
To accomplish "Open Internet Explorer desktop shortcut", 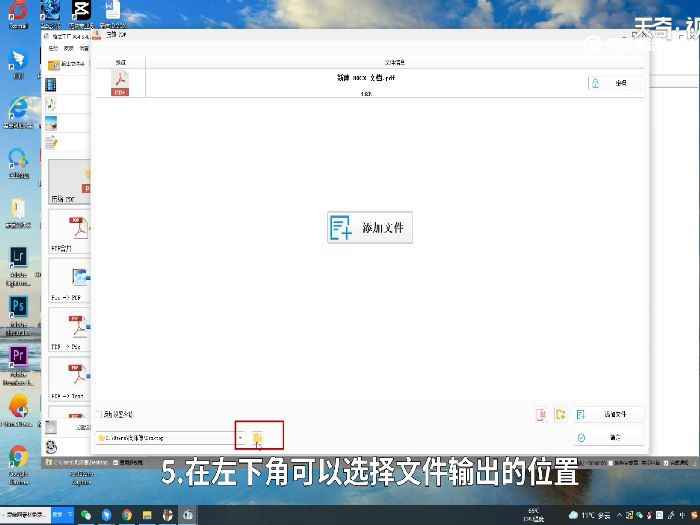I will coord(18,112).
